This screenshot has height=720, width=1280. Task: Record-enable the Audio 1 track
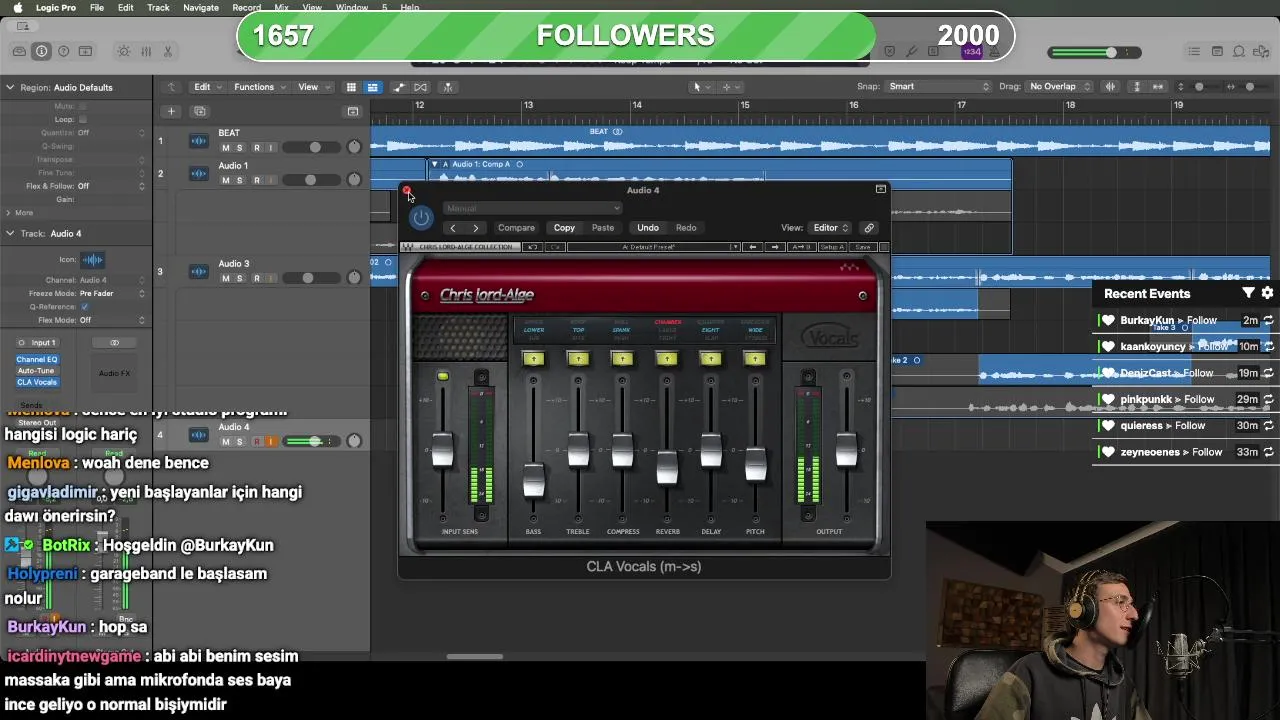[x=256, y=181]
